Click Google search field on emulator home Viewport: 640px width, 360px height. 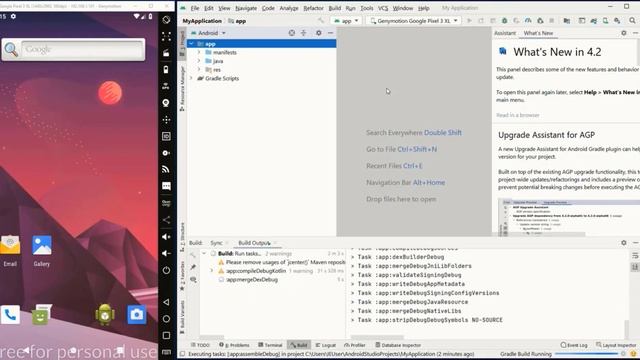(x=83, y=49)
